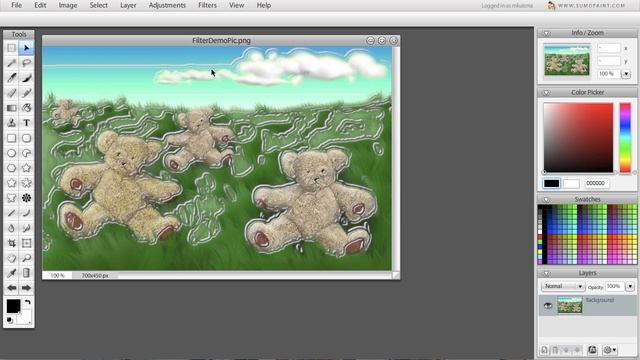Click the Redo right arrow in Tools
Viewport: 640px width, 360px height.
(x=27, y=288)
